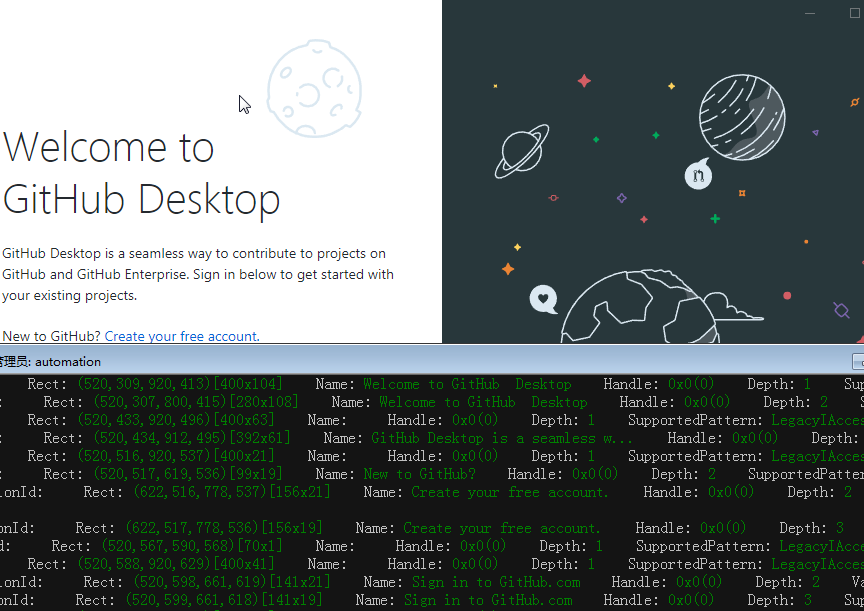Select console text "(520,516,920,537)[400x21]"
Image resolution: width=864 pixels, height=611 pixels.
[176, 456]
